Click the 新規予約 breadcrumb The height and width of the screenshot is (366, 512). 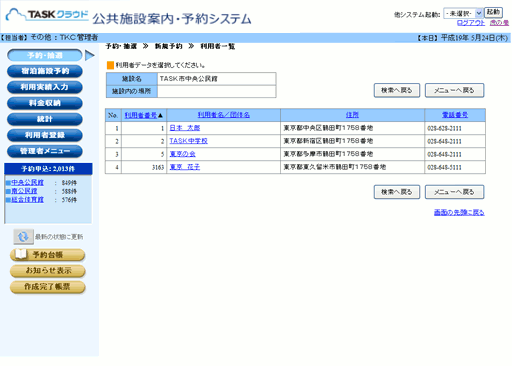[x=169, y=46]
